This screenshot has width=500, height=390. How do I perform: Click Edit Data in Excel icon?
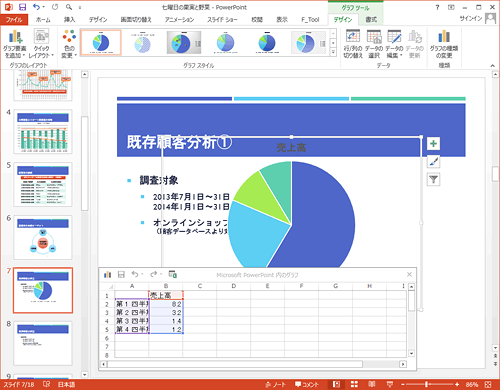(173, 274)
